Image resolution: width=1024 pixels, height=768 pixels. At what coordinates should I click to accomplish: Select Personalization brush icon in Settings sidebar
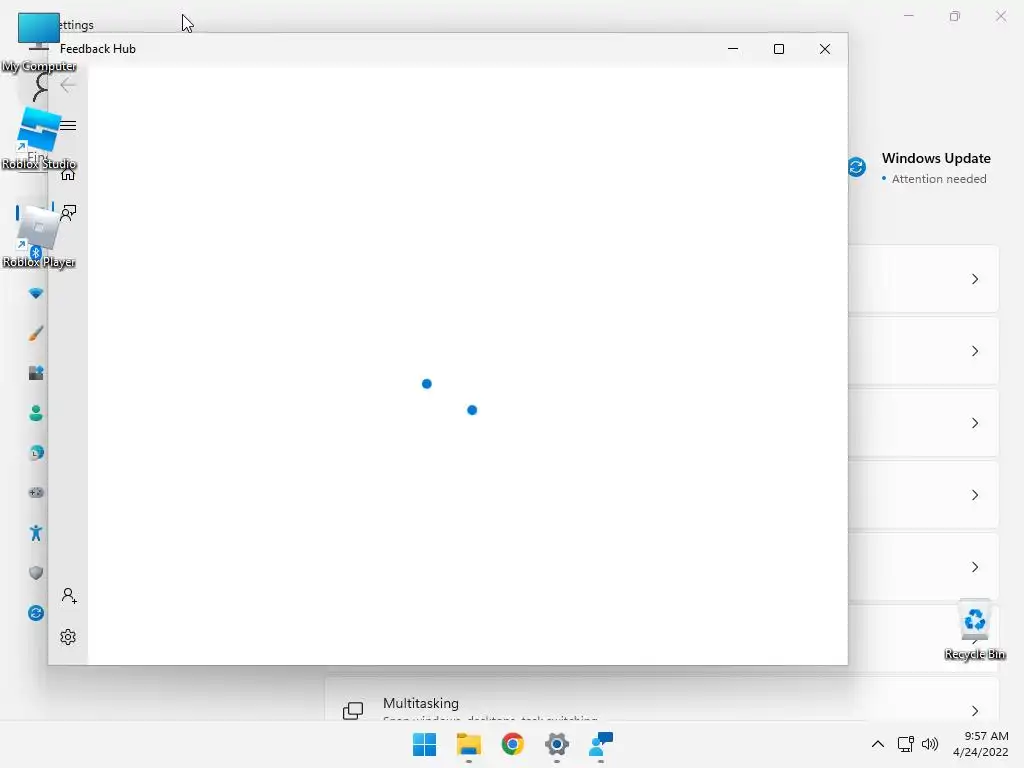coord(36,333)
